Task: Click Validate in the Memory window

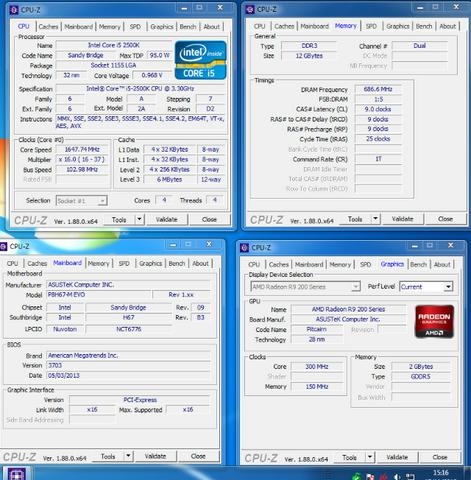Action: click(x=403, y=219)
